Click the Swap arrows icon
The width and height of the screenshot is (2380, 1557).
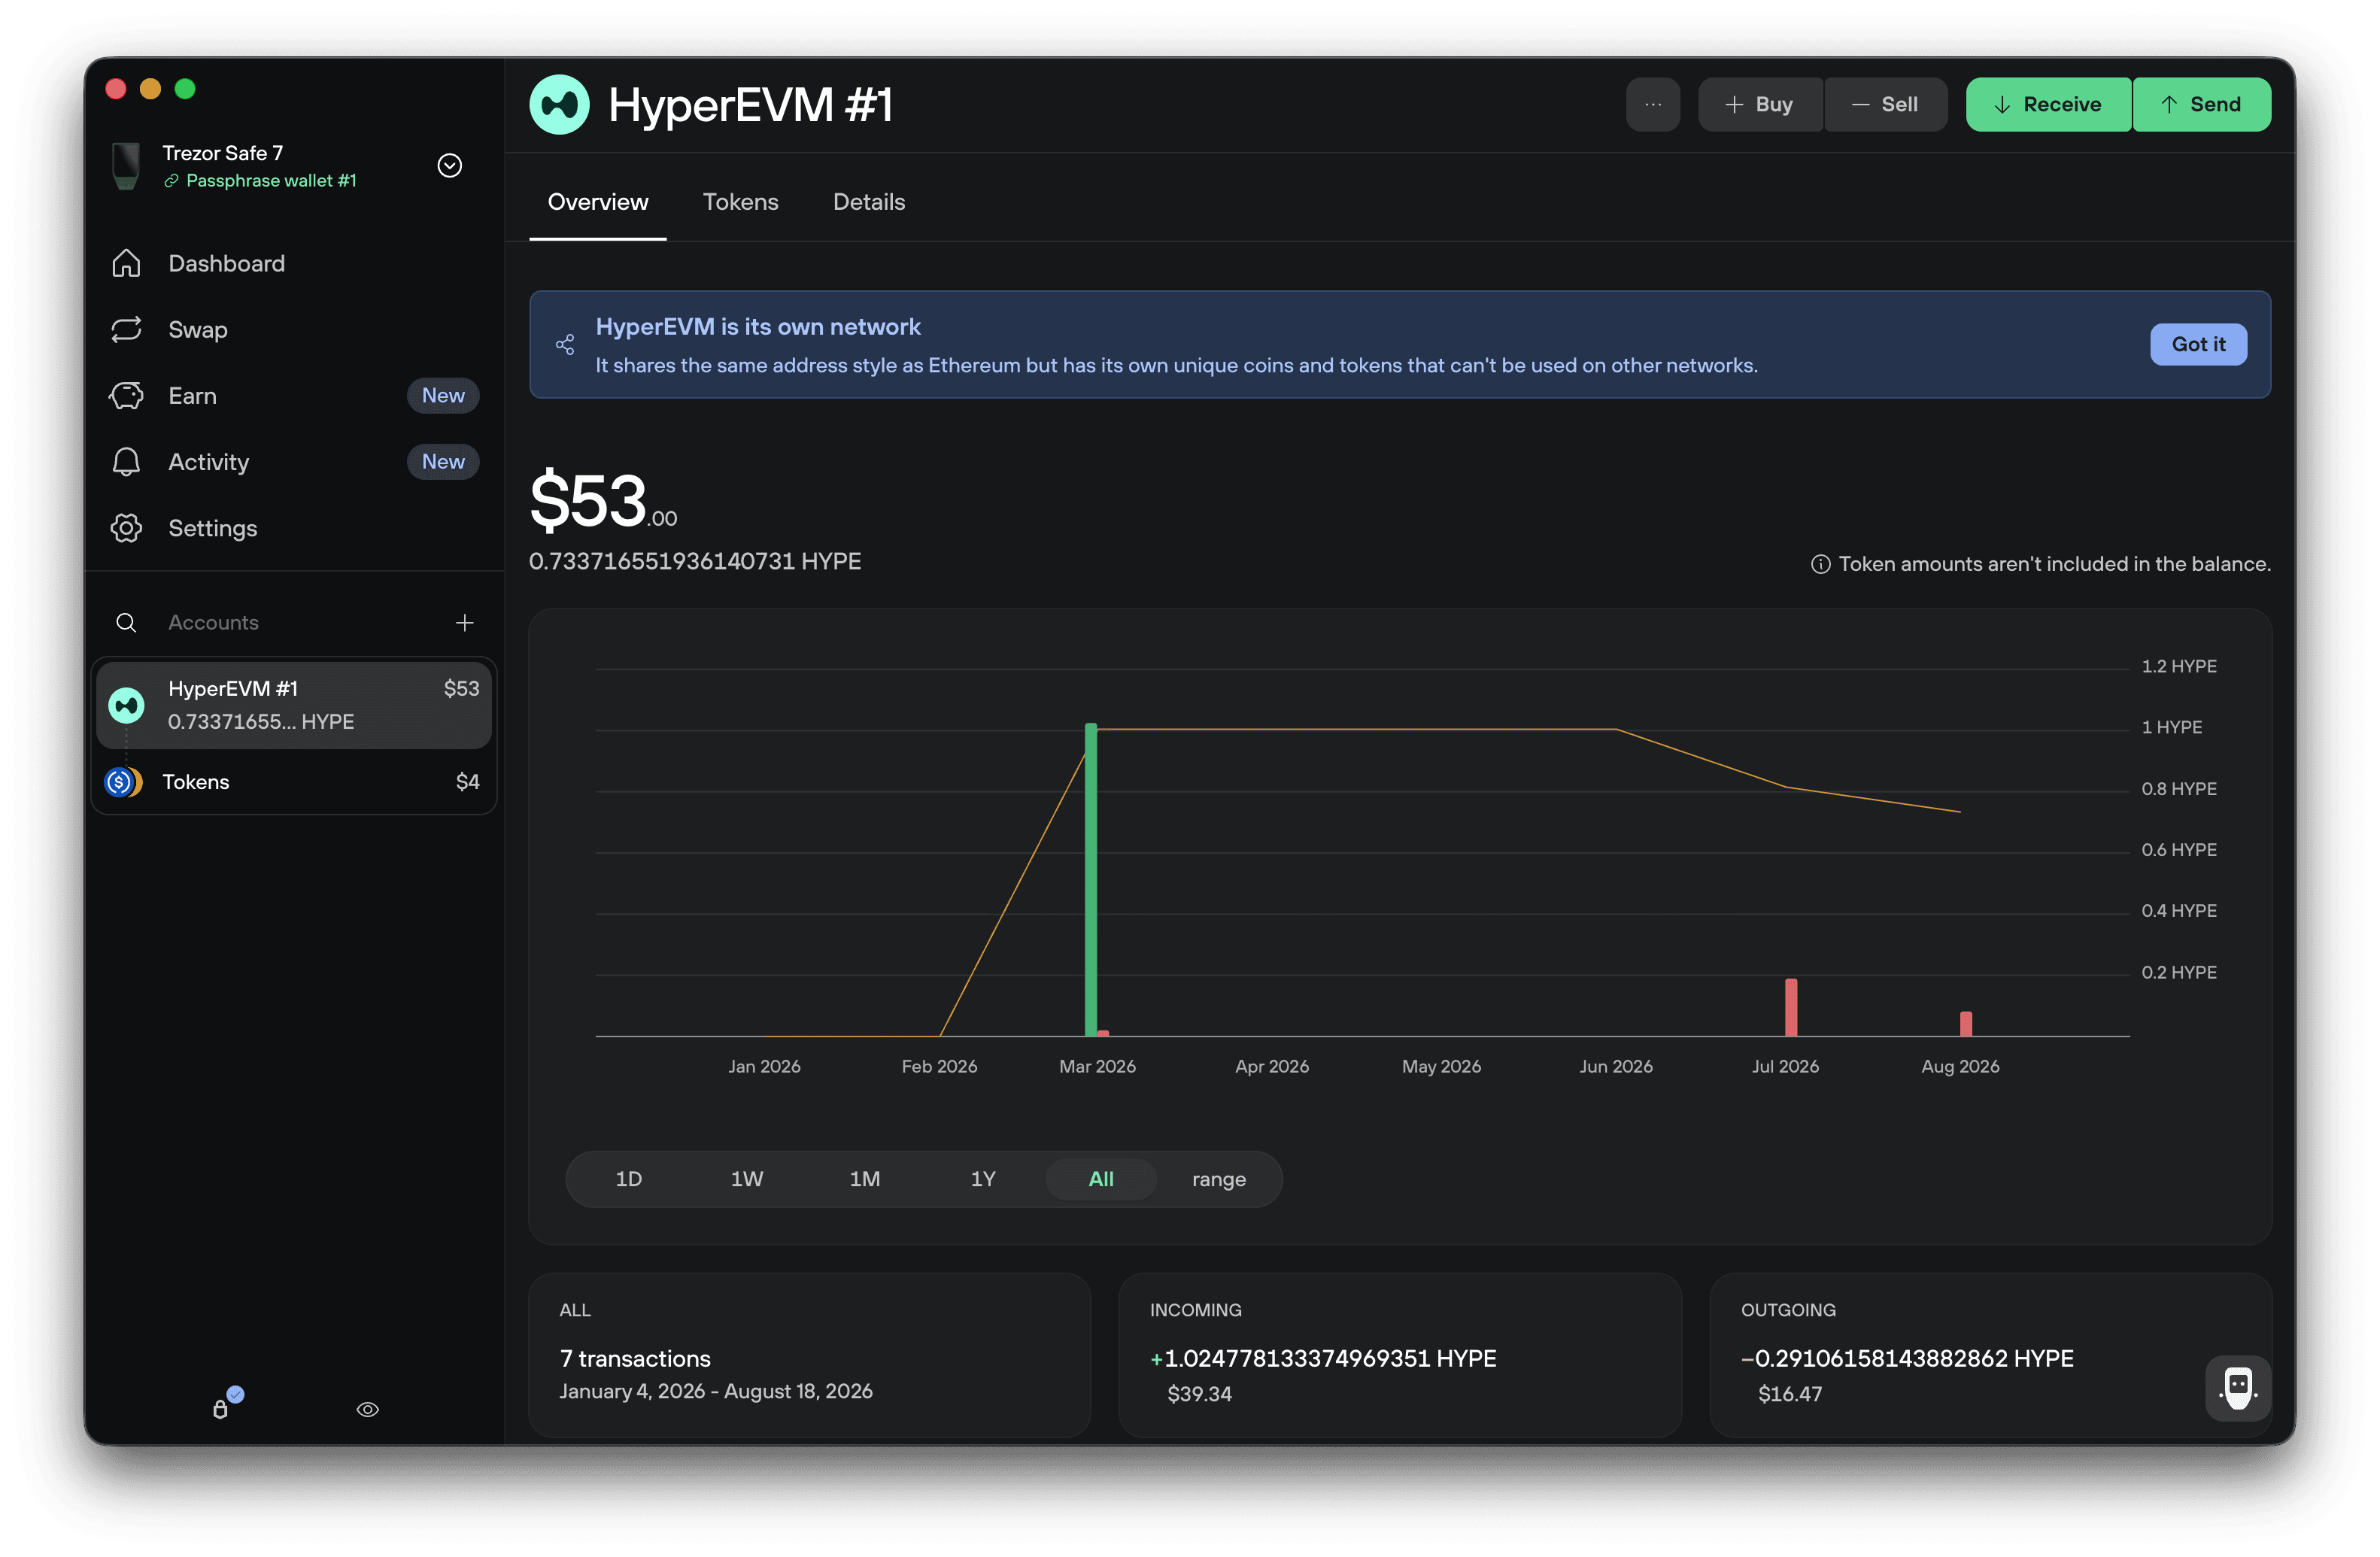coord(126,329)
